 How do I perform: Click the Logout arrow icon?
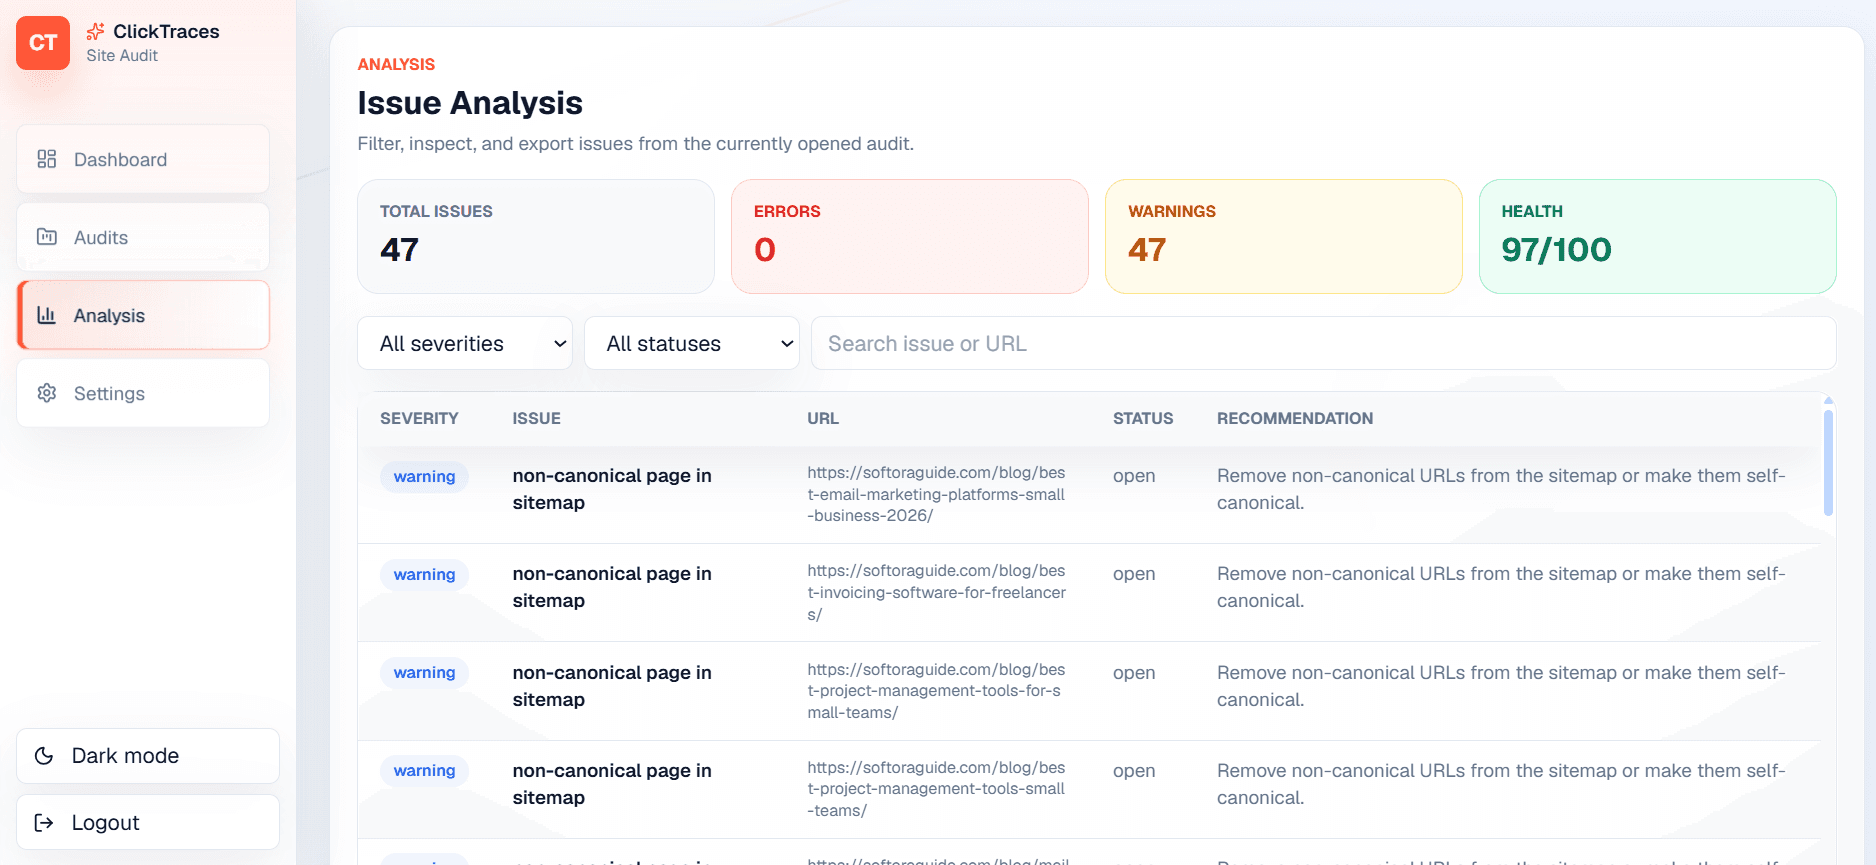pos(44,823)
